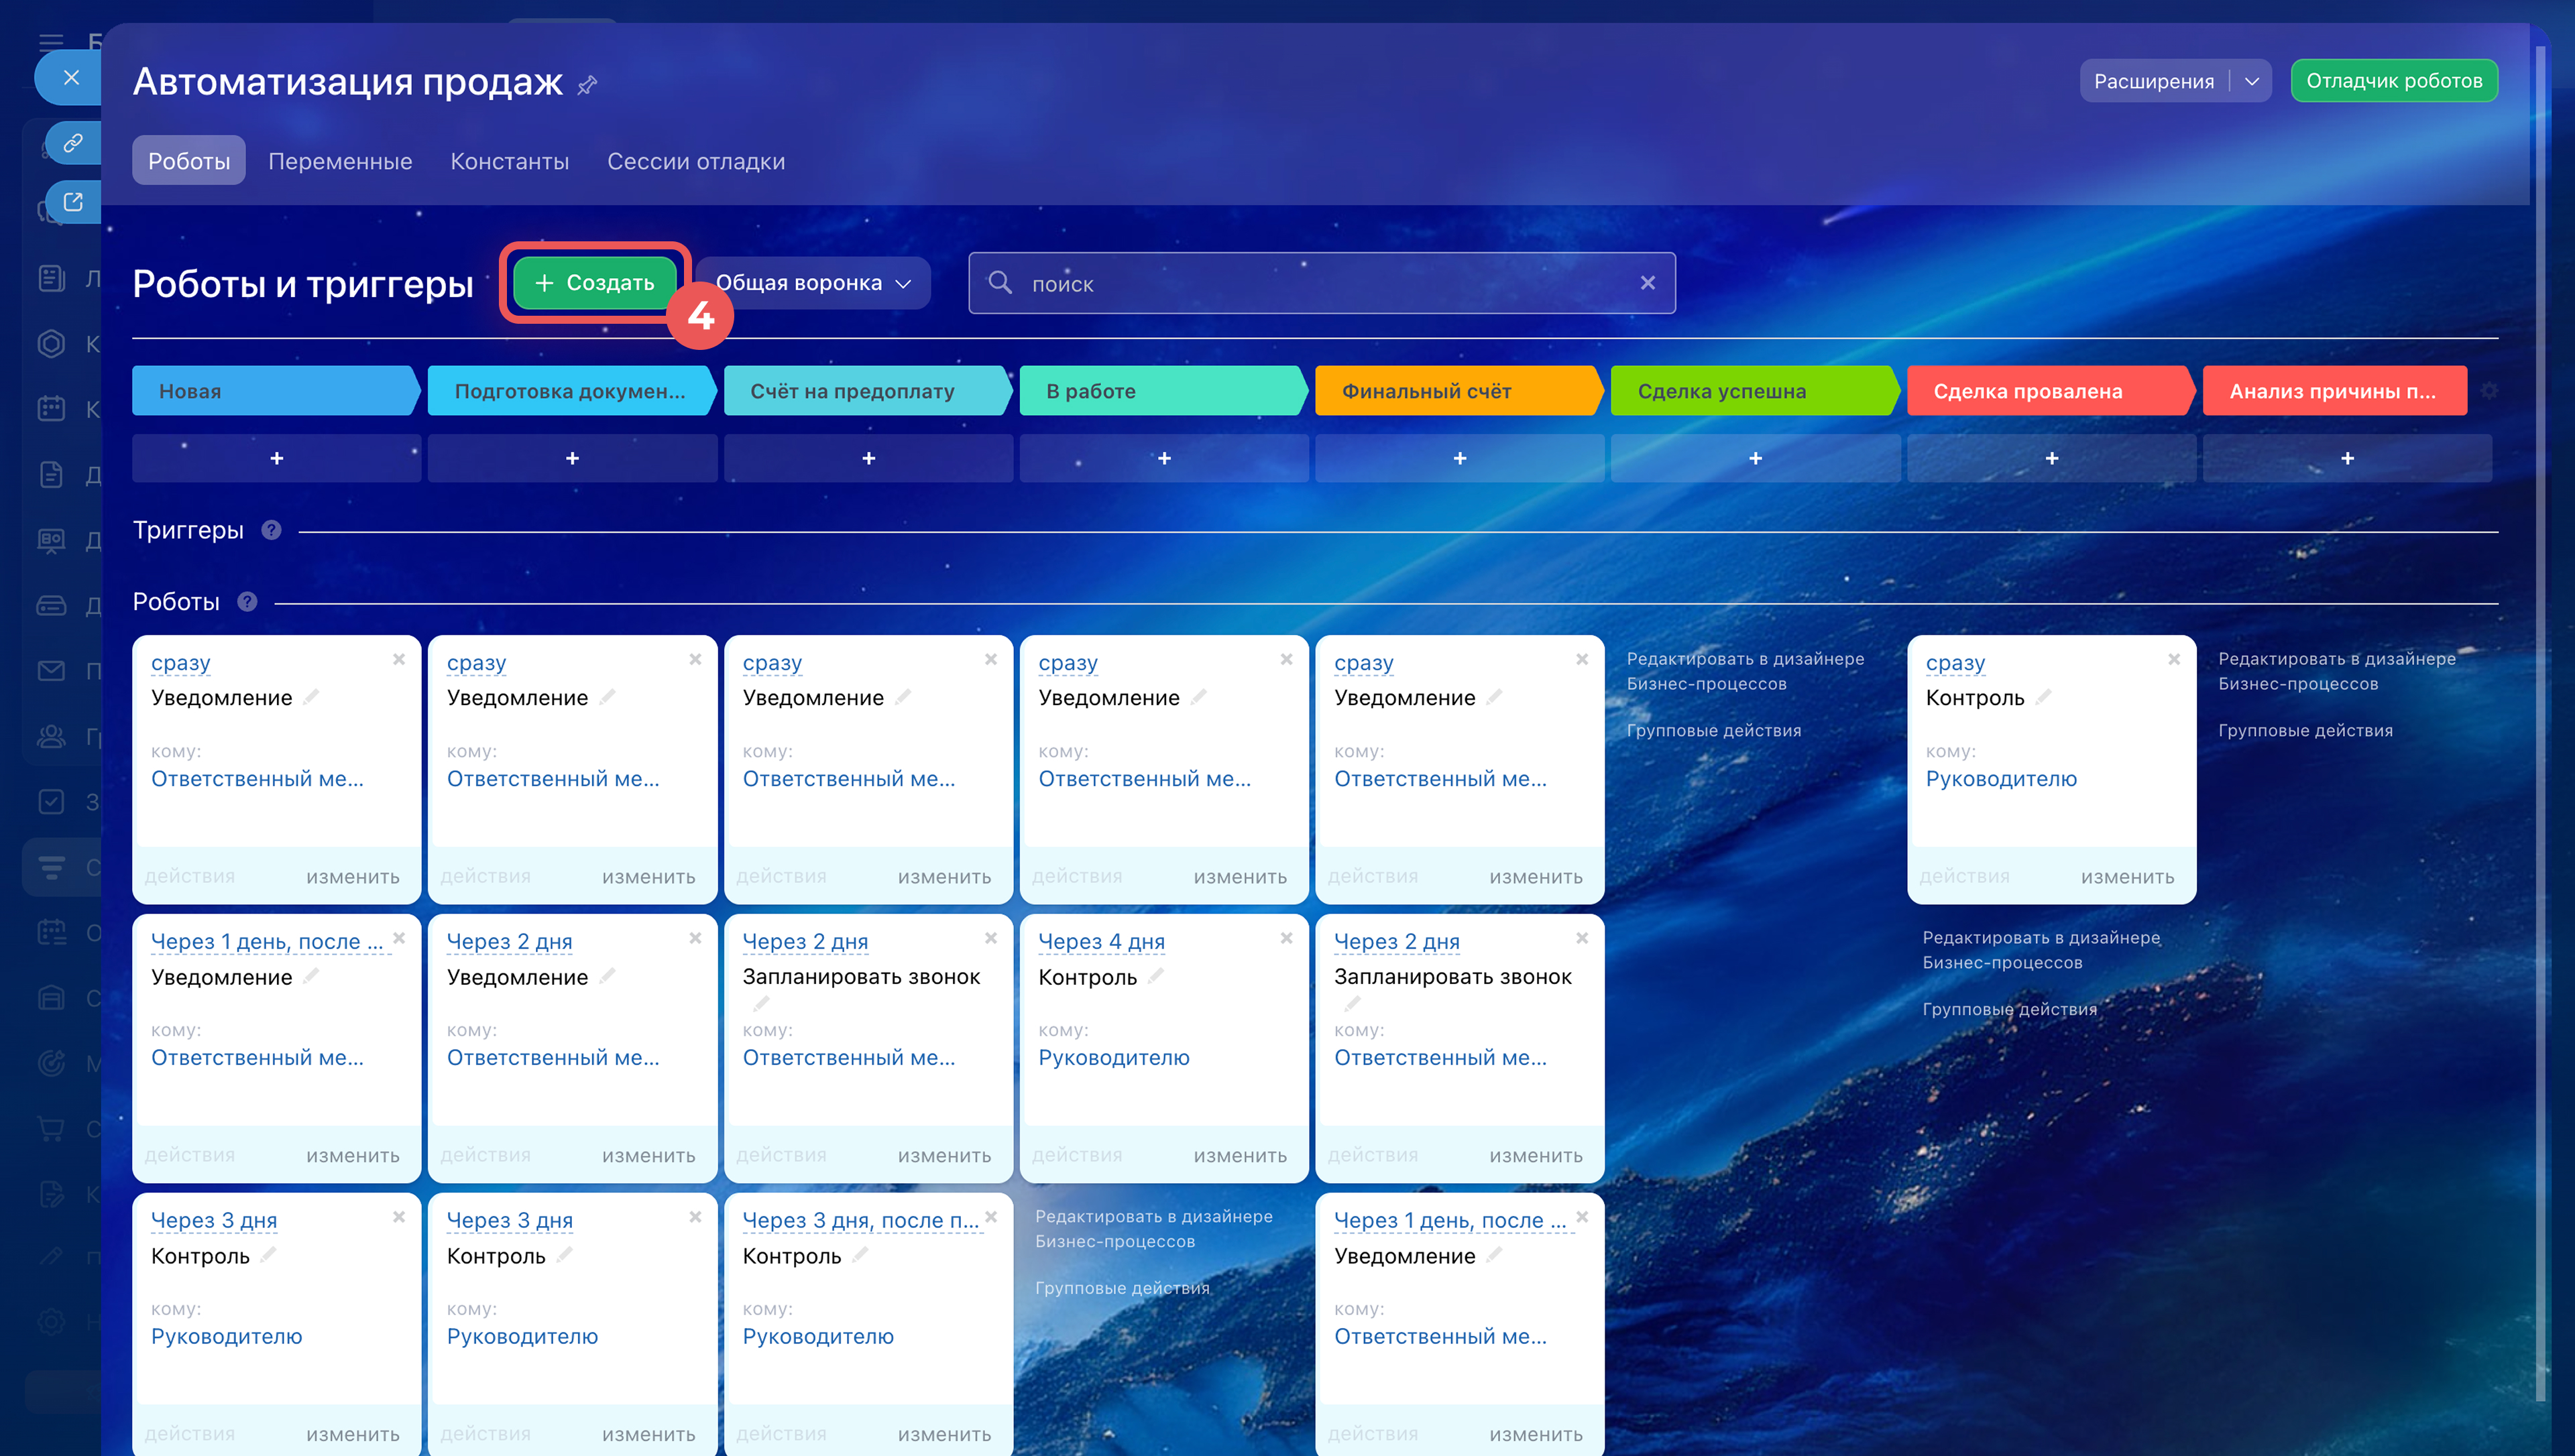
Task: Click the question mark icon next to Триггеры
Action: (271, 530)
